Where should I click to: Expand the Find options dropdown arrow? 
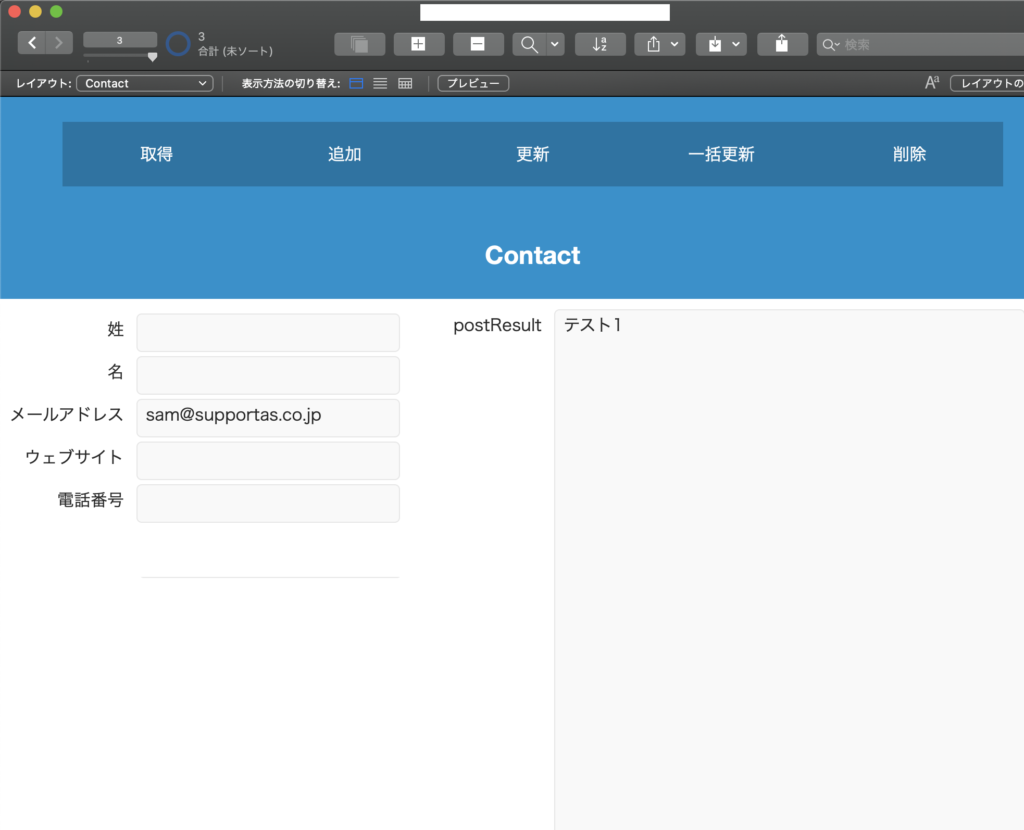click(555, 44)
